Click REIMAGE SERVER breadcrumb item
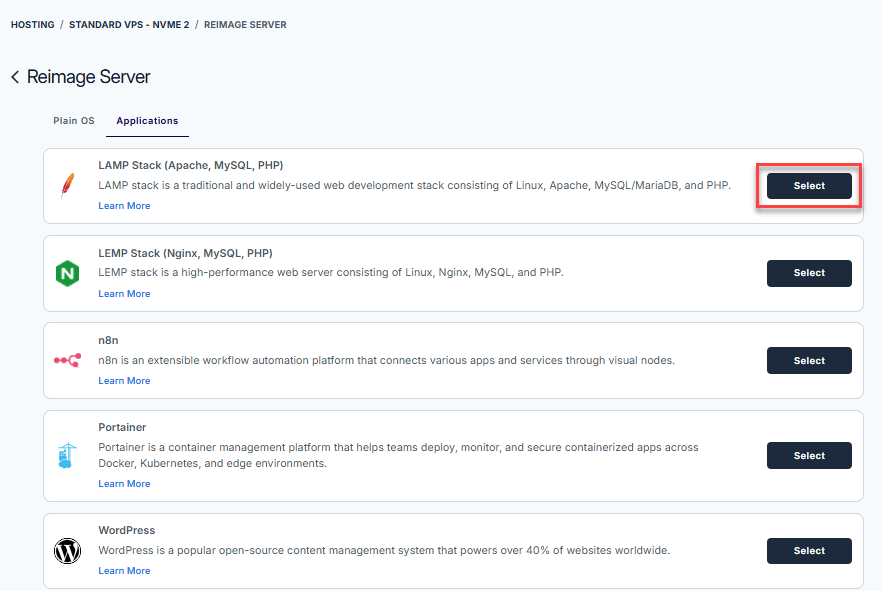Image resolution: width=881 pixels, height=591 pixels. [245, 25]
